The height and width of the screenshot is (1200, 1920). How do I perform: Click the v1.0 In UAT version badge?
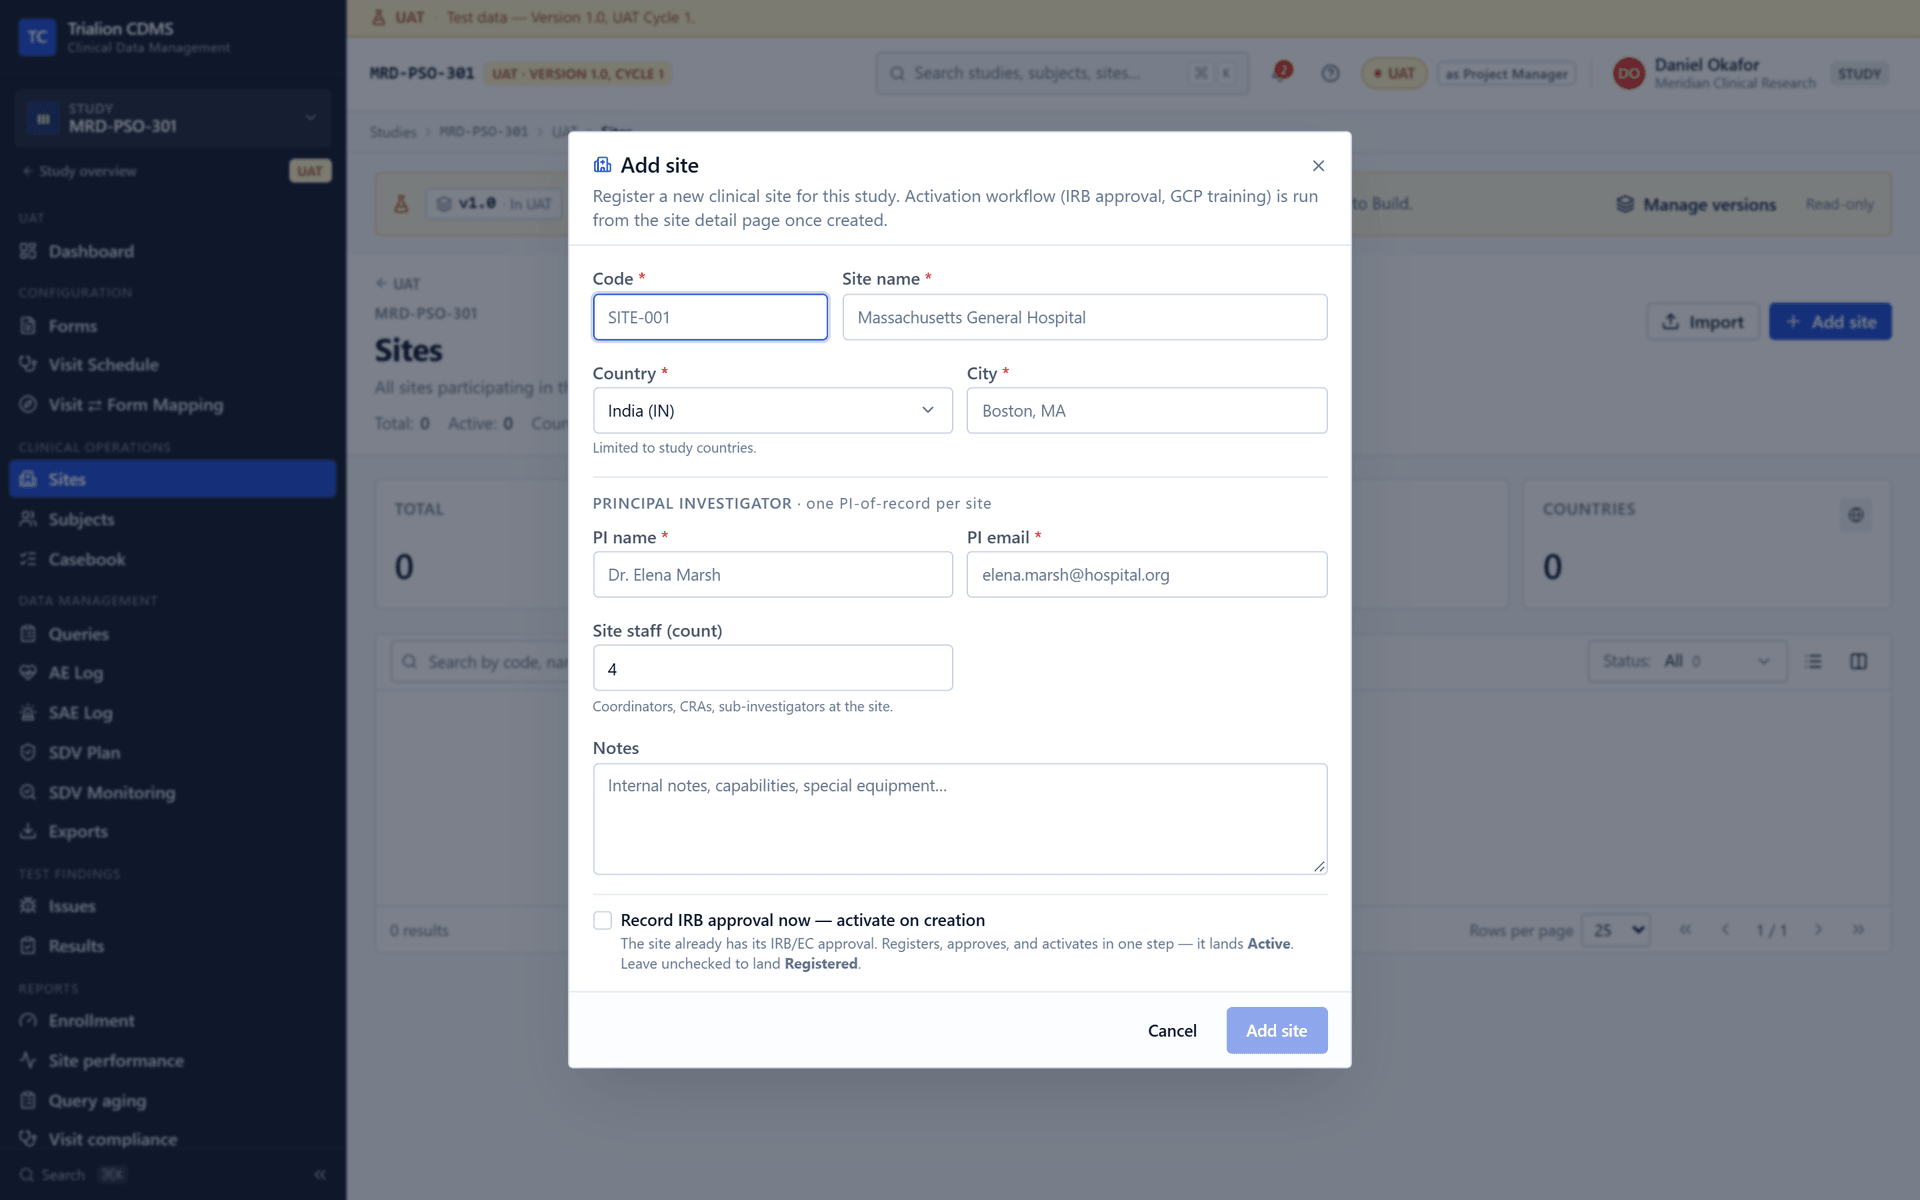494,204
